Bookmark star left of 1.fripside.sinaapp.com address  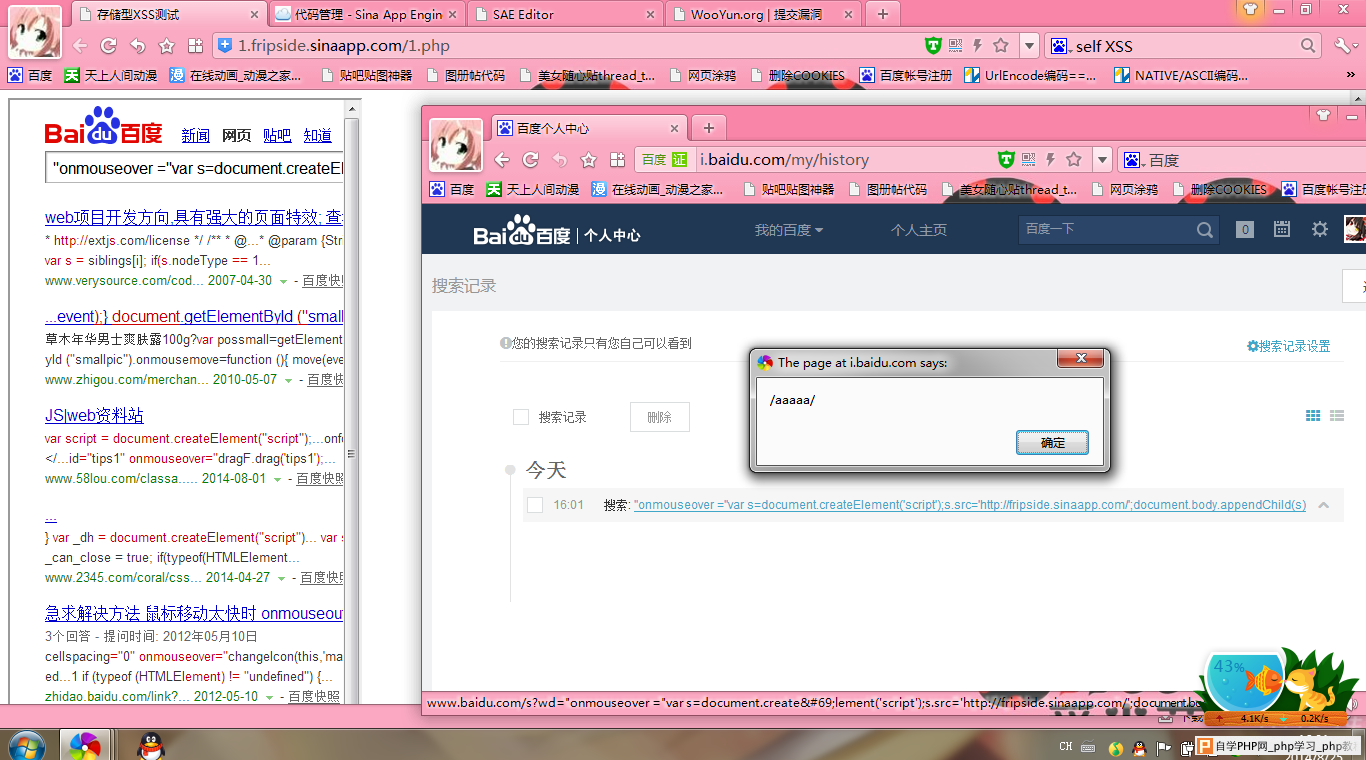167,46
